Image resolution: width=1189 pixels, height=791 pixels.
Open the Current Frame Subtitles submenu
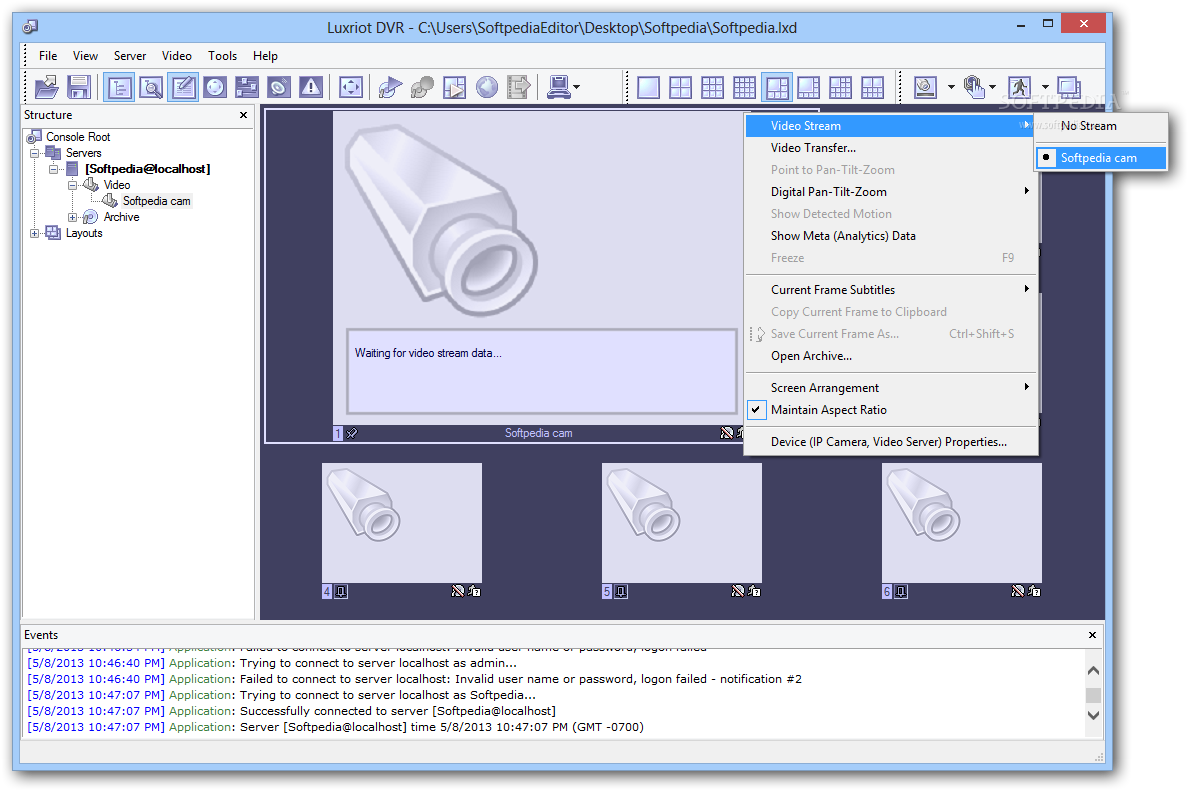click(891, 290)
